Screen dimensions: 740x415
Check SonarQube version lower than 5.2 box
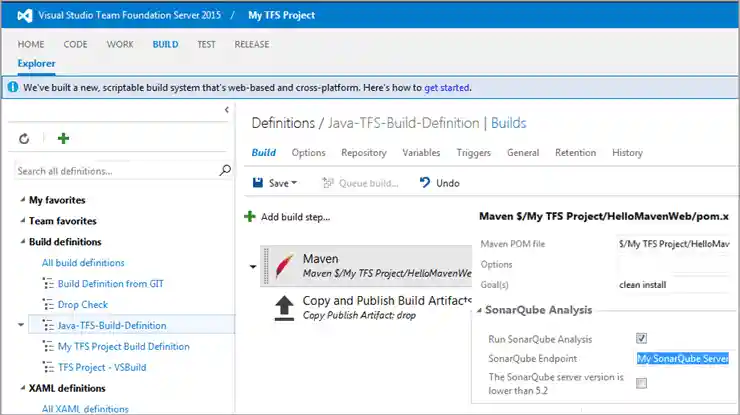pos(641,383)
